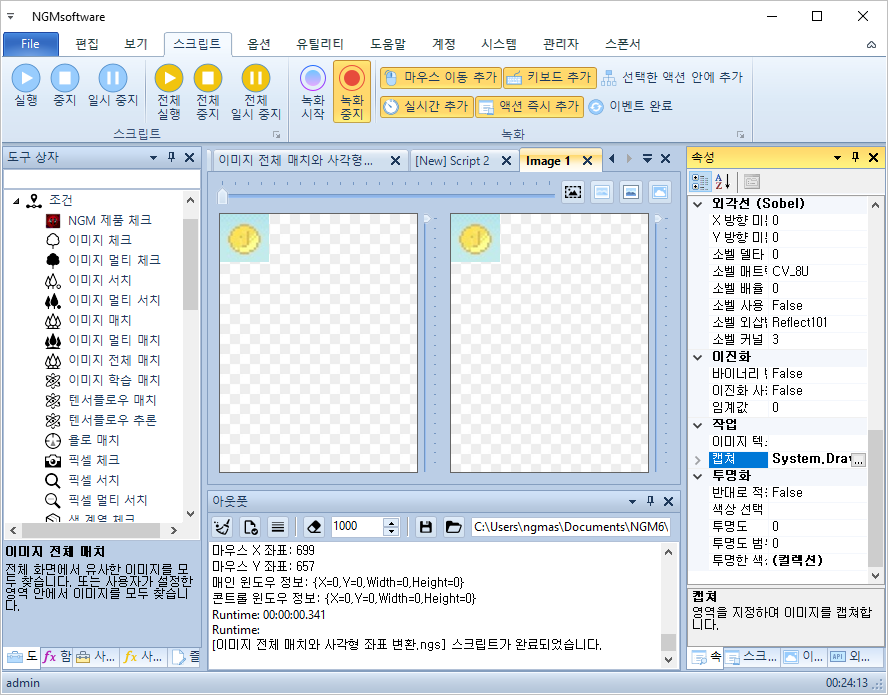Select 이미지 전체 매치 tool item
The image size is (888, 695).
(x=114, y=360)
